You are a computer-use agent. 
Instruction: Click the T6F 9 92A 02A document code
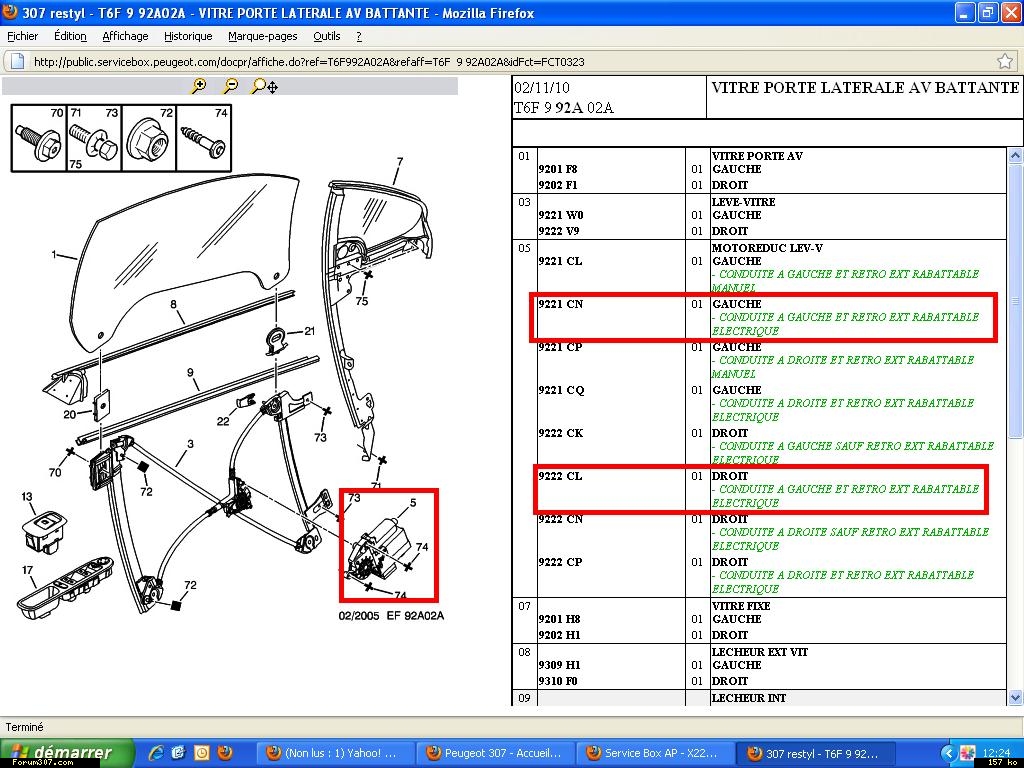point(564,108)
